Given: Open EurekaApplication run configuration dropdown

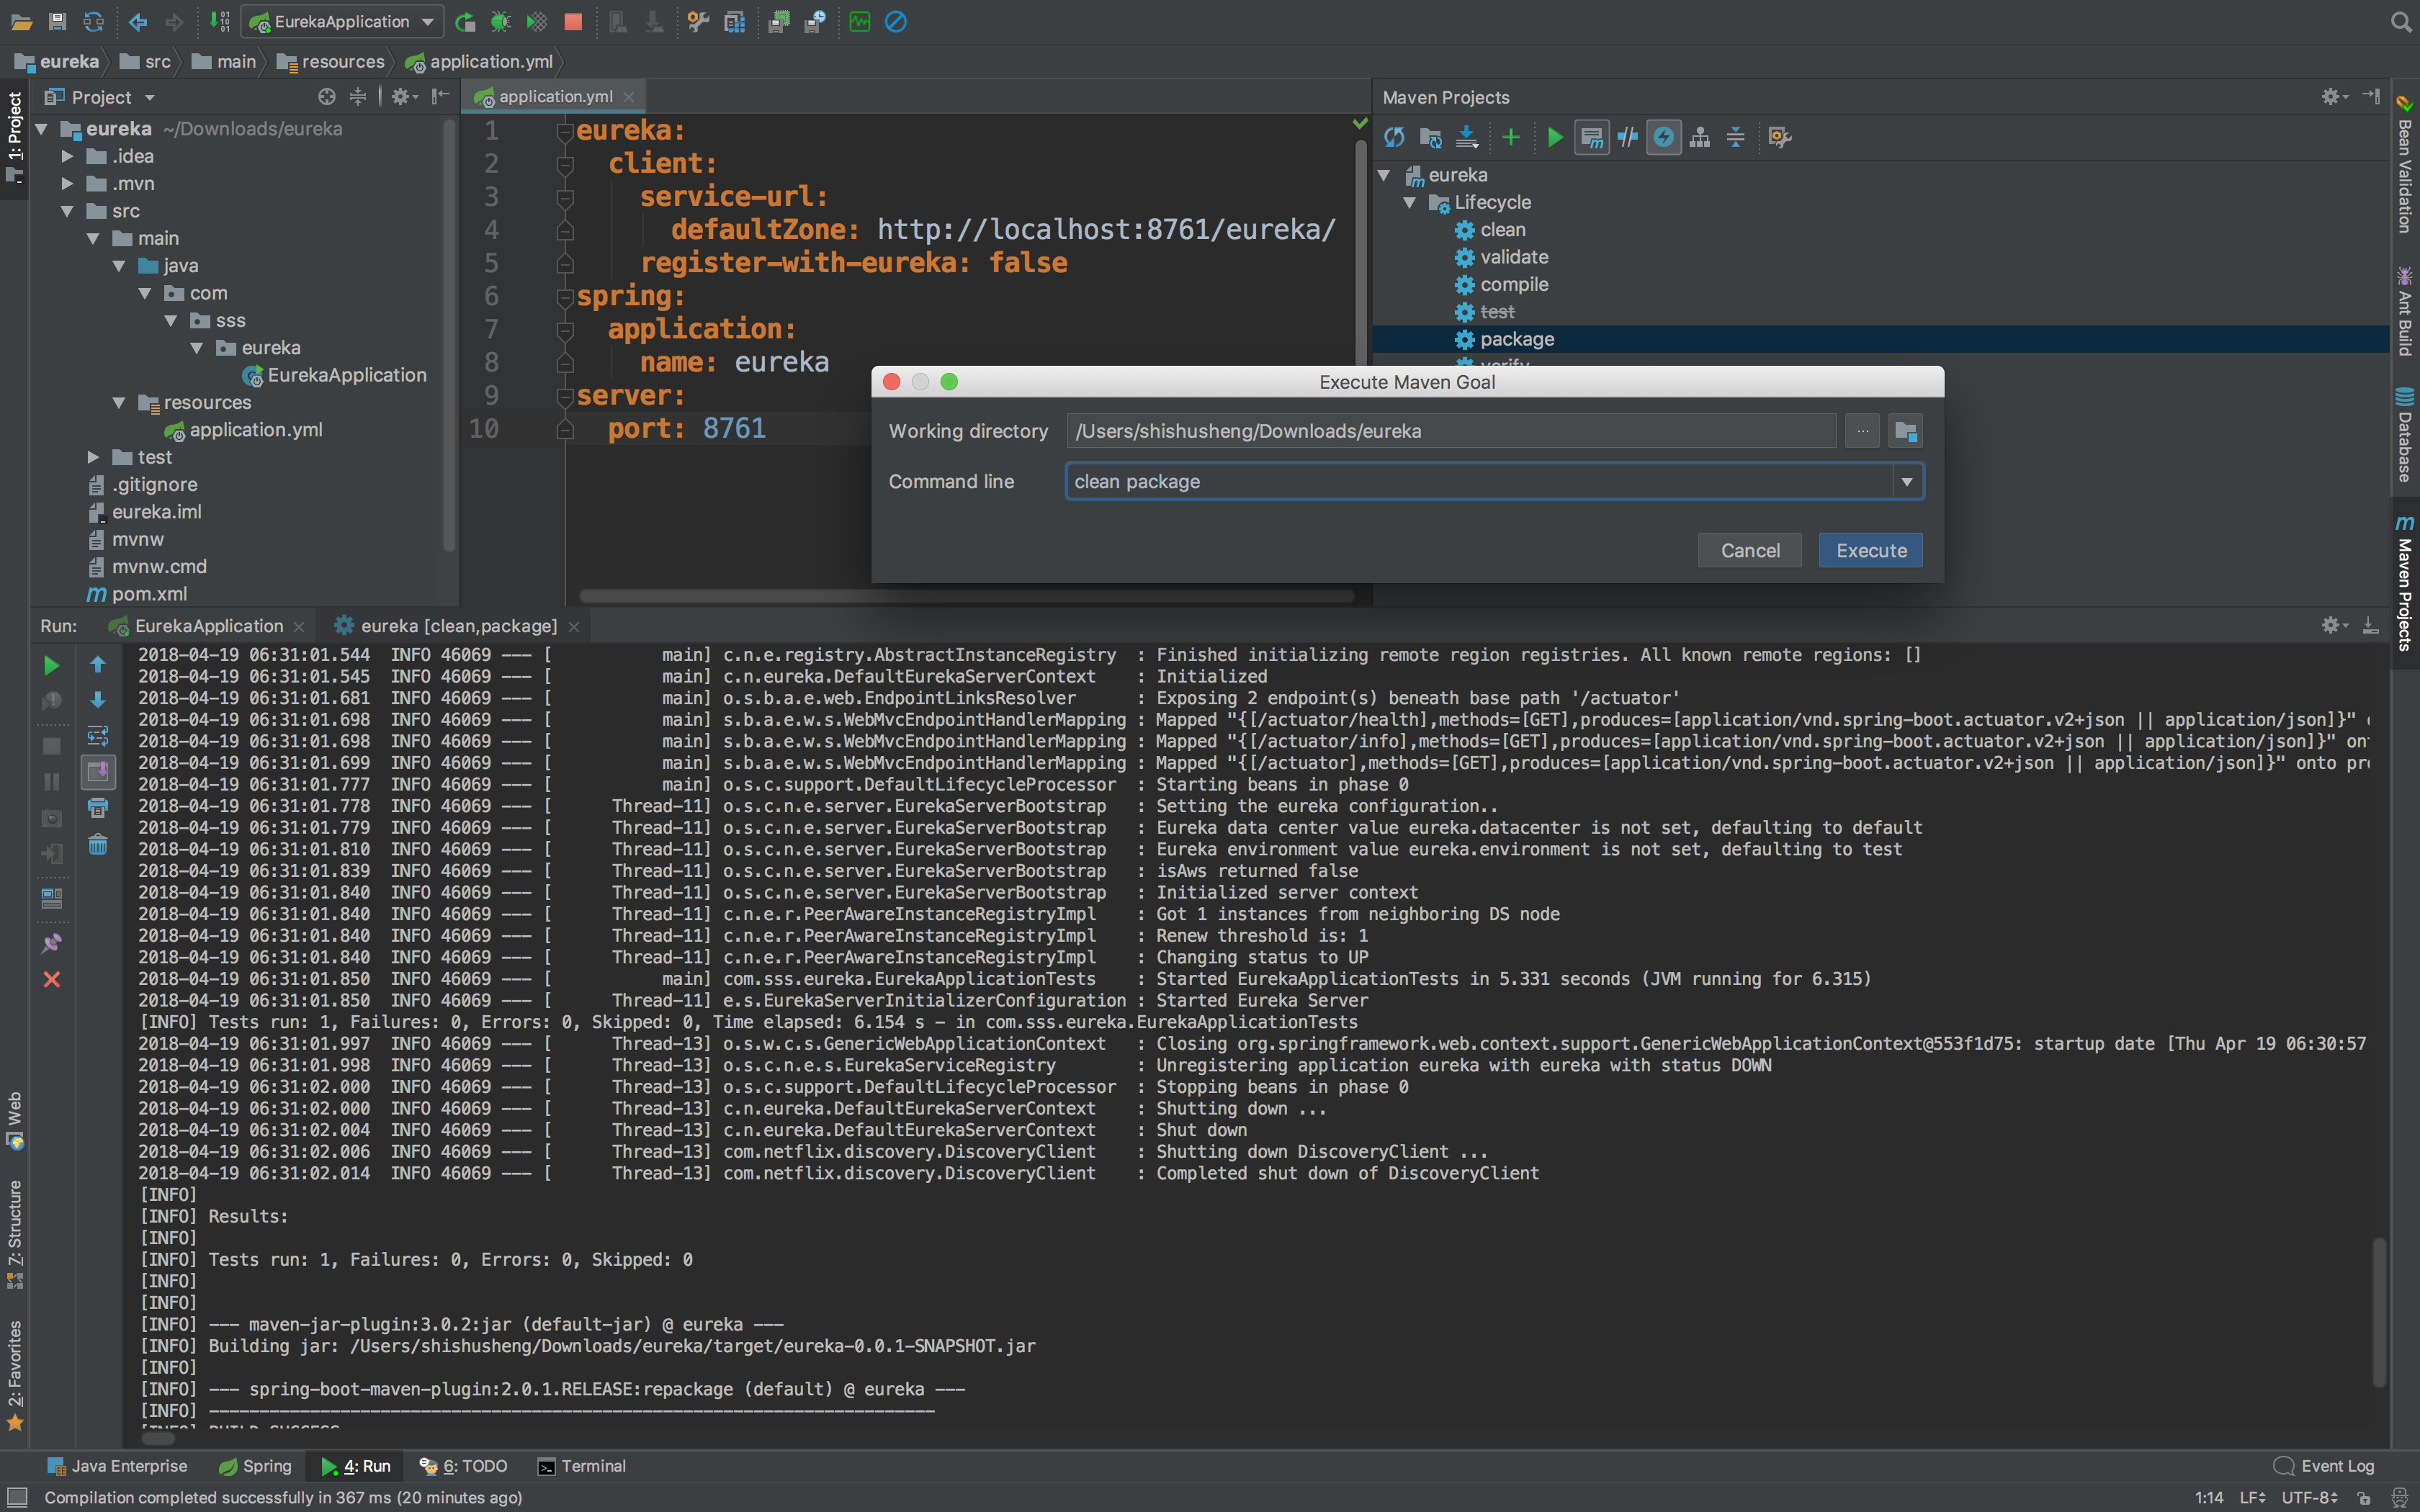Looking at the screenshot, I should 342,21.
